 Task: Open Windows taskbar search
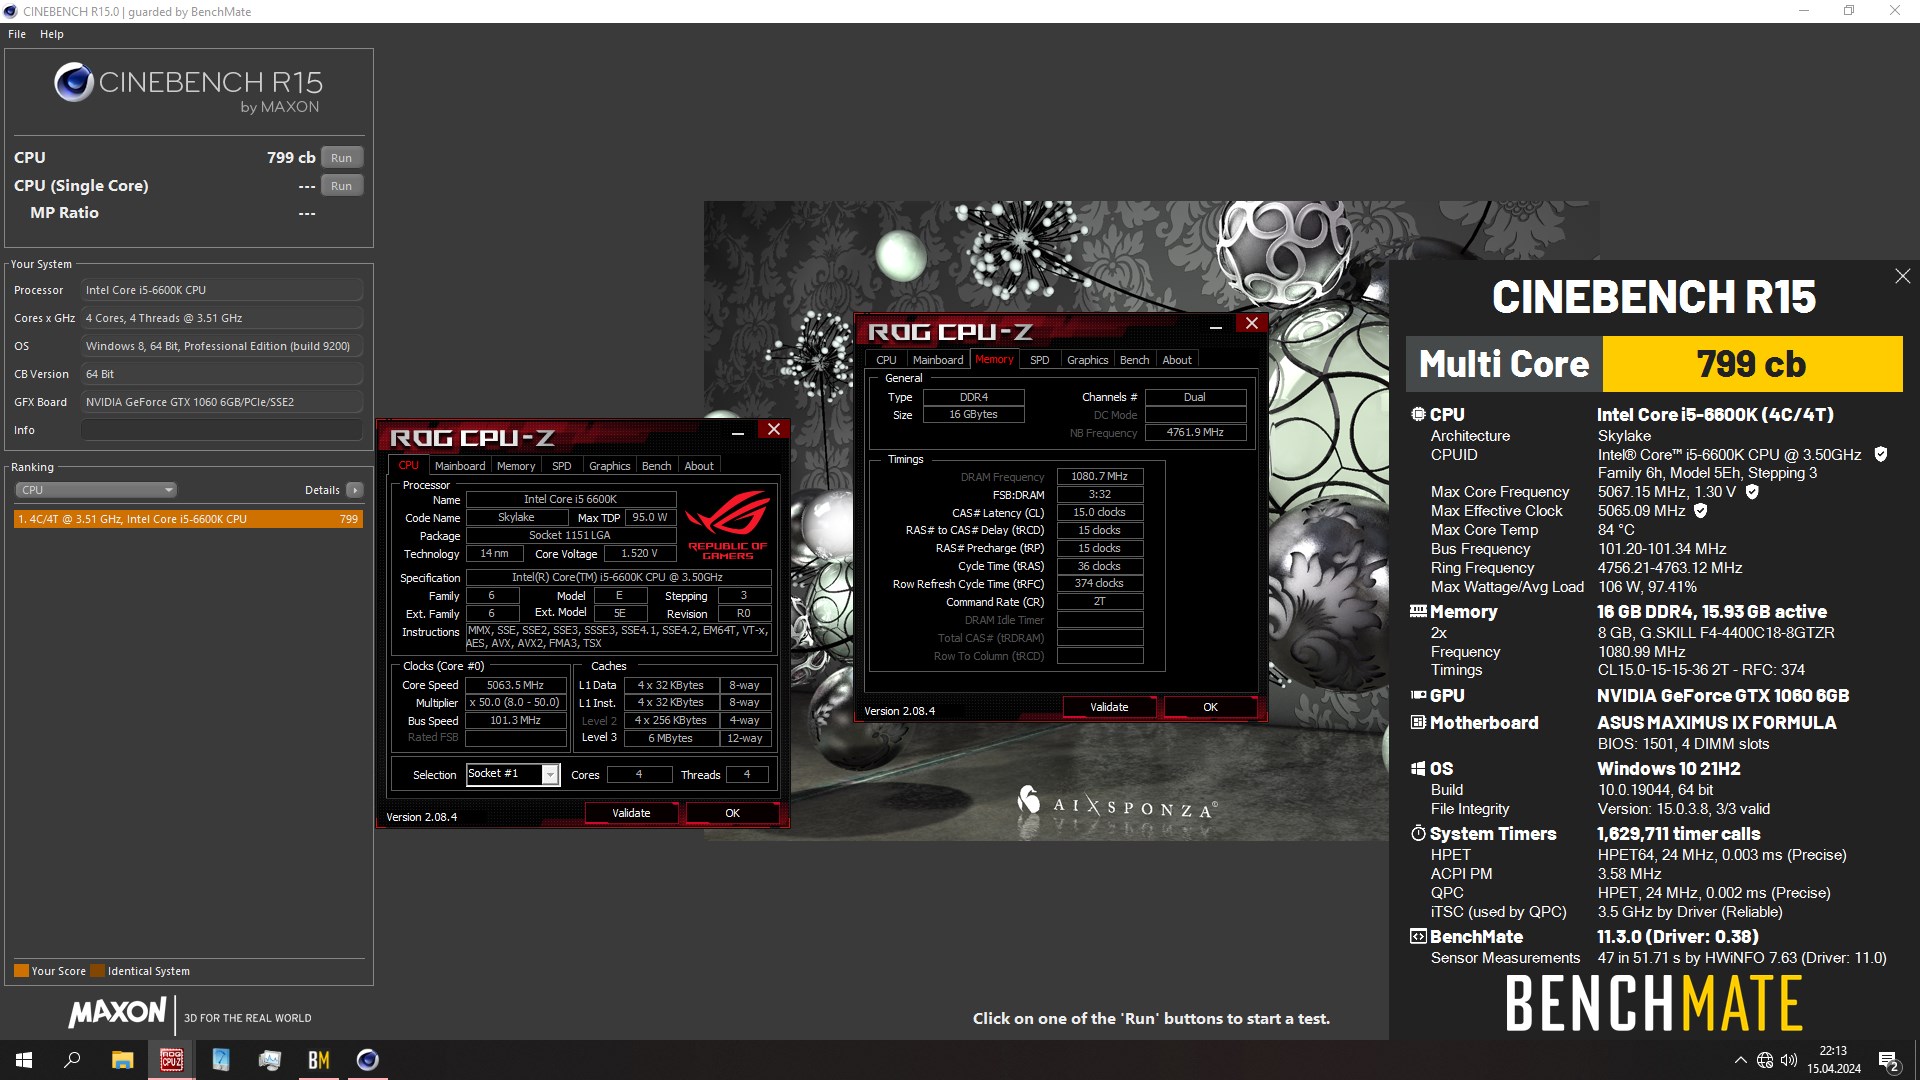click(72, 1060)
